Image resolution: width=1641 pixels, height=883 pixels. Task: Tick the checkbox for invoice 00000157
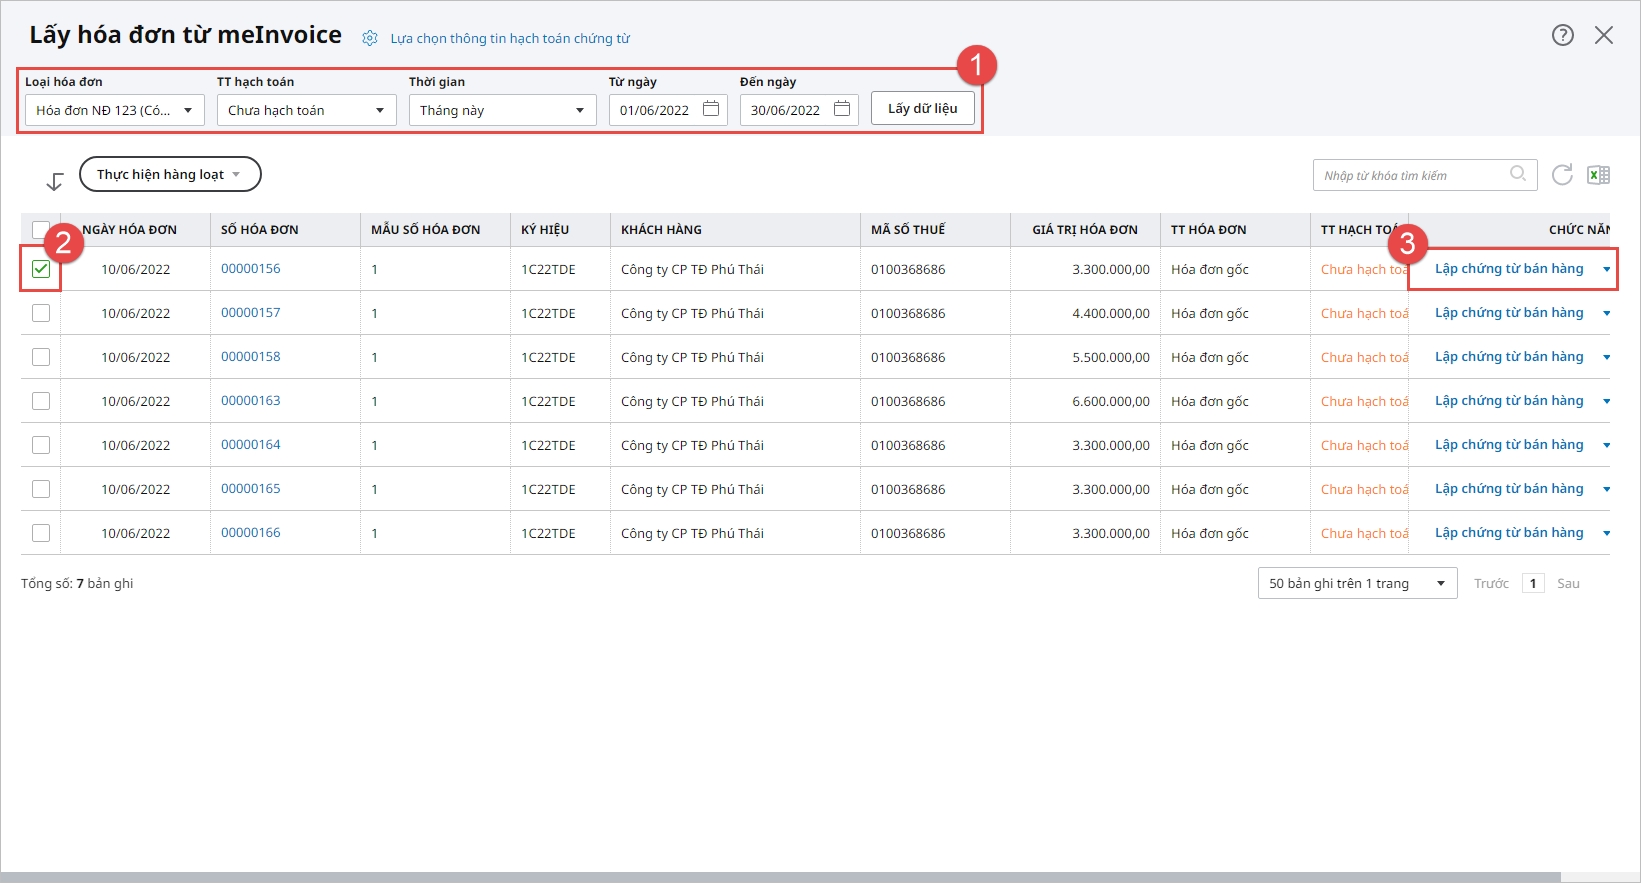41,313
